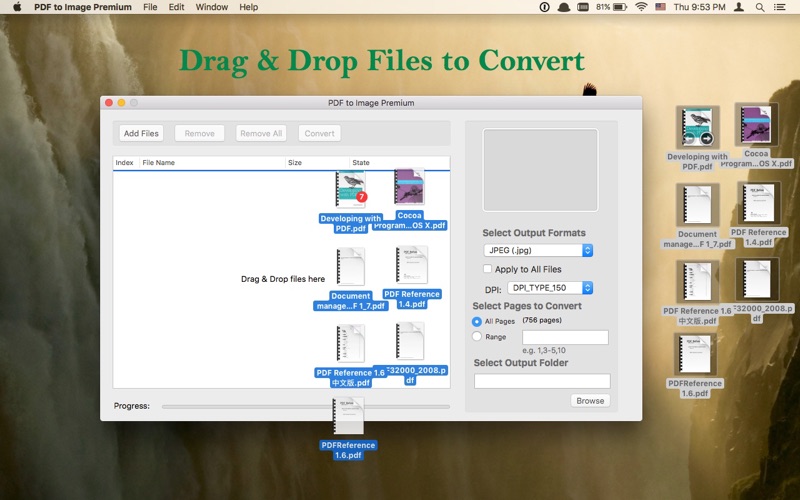Click the Add Files button
Screen dimensions: 800x500
click(141, 133)
